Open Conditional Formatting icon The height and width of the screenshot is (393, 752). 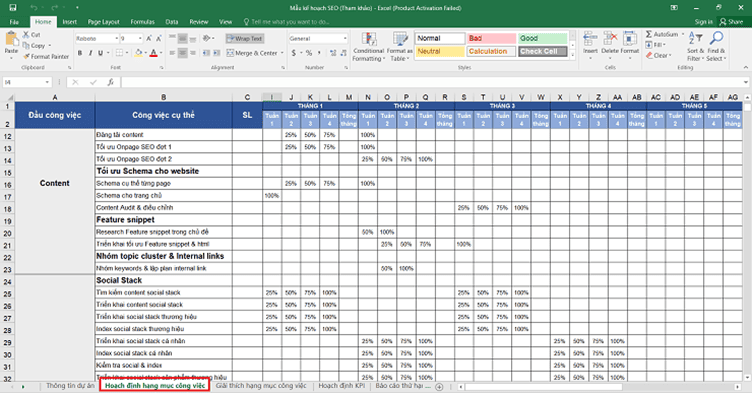coord(369,40)
